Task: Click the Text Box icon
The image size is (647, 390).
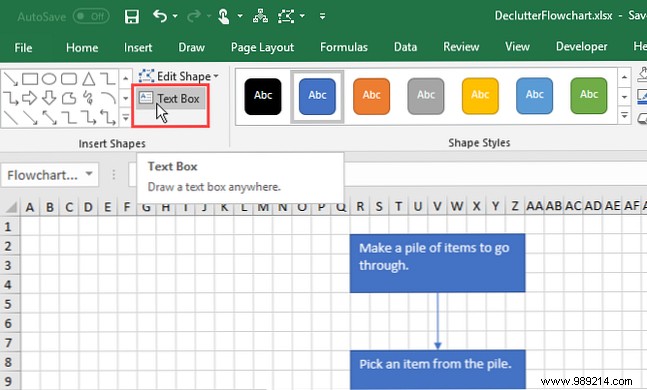Action: click(x=146, y=98)
